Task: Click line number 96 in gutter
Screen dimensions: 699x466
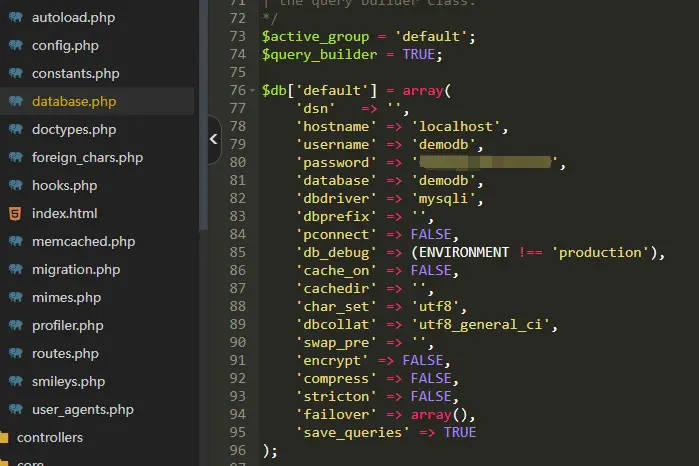Action: click(238, 450)
